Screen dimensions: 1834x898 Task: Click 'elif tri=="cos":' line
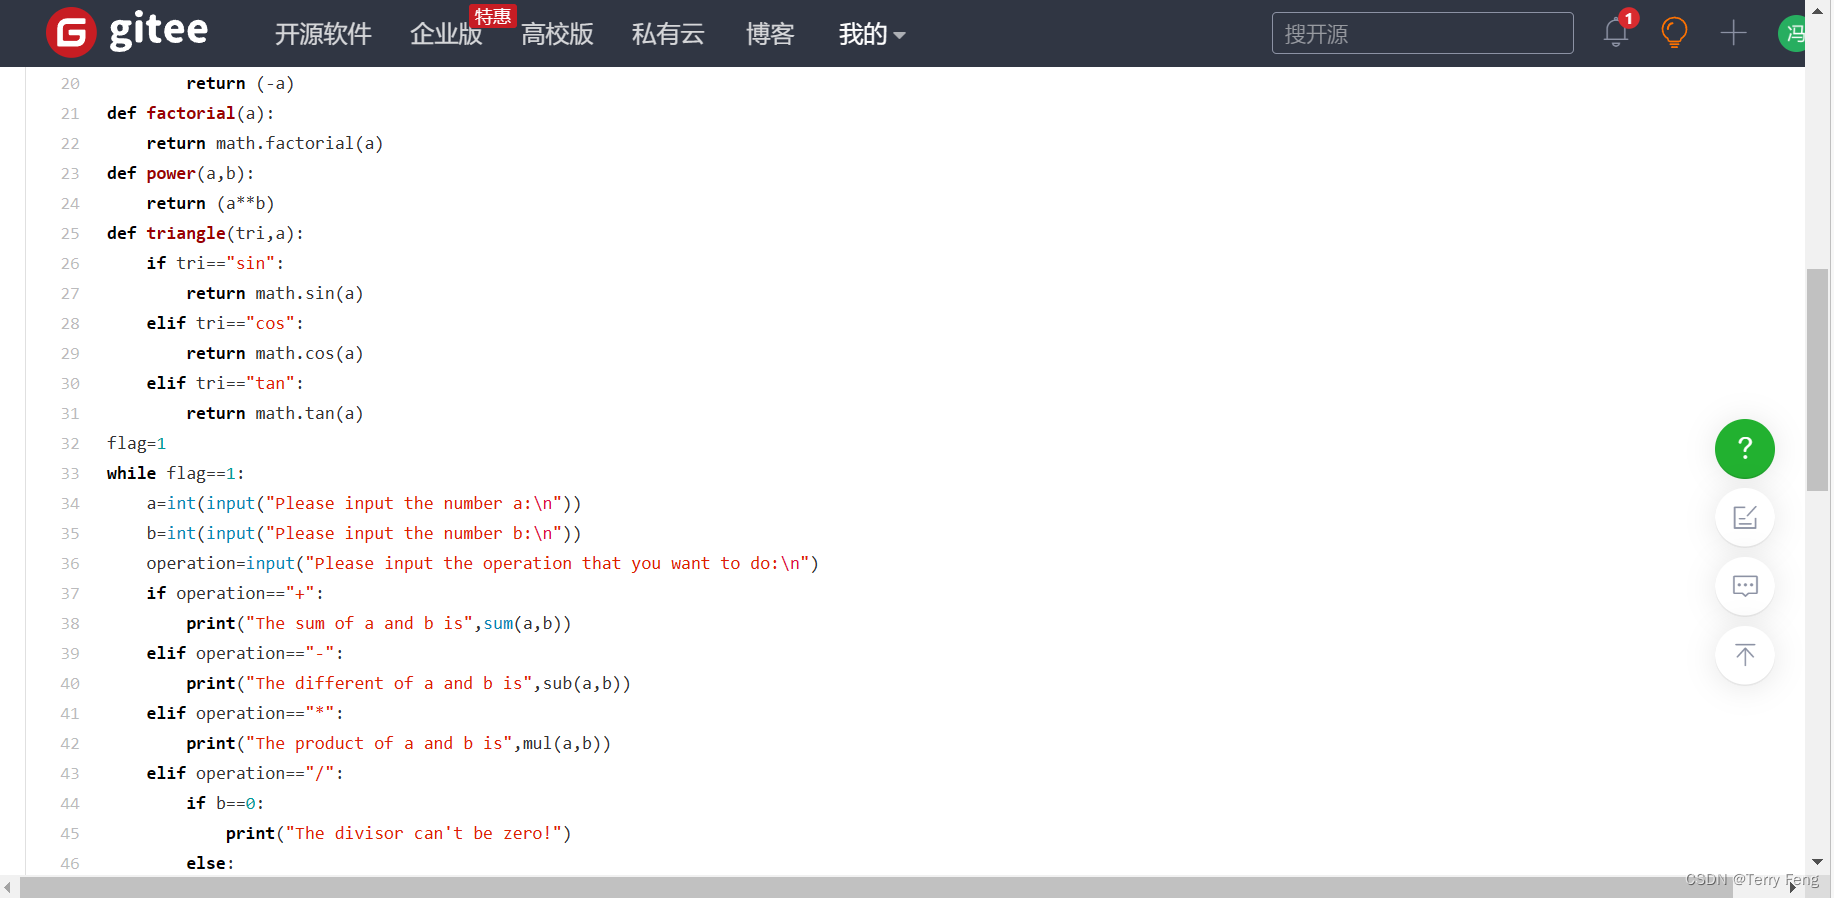[225, 324]
